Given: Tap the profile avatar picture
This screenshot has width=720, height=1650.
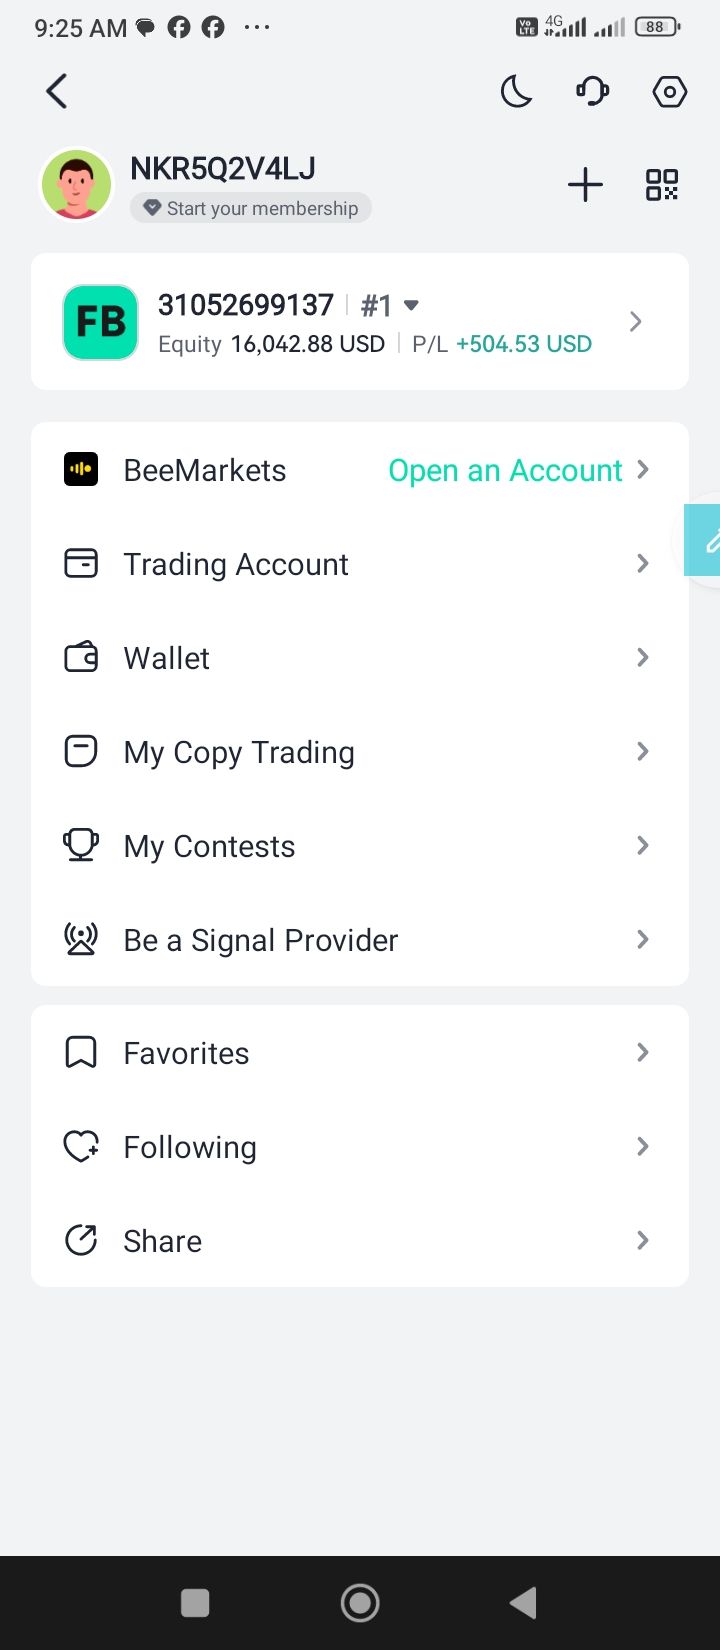Looking at the screenshot, I should click(x=76, y=185).
